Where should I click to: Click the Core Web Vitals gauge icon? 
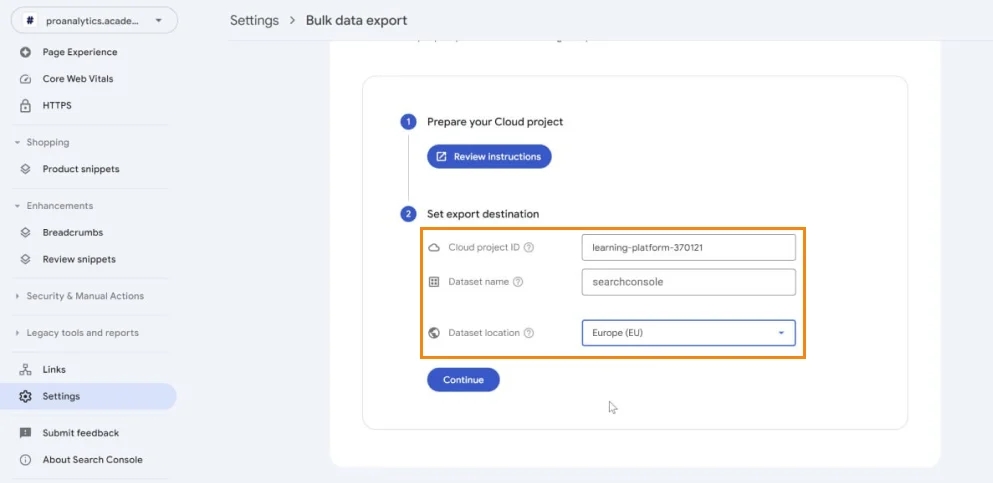click(25, 79)
